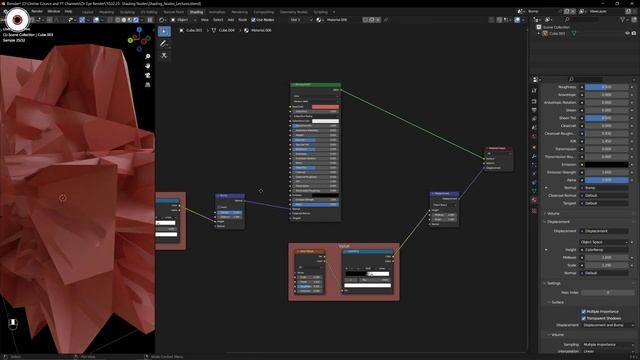Disable Cube.003 in renders camera icon

pos(634,33)
